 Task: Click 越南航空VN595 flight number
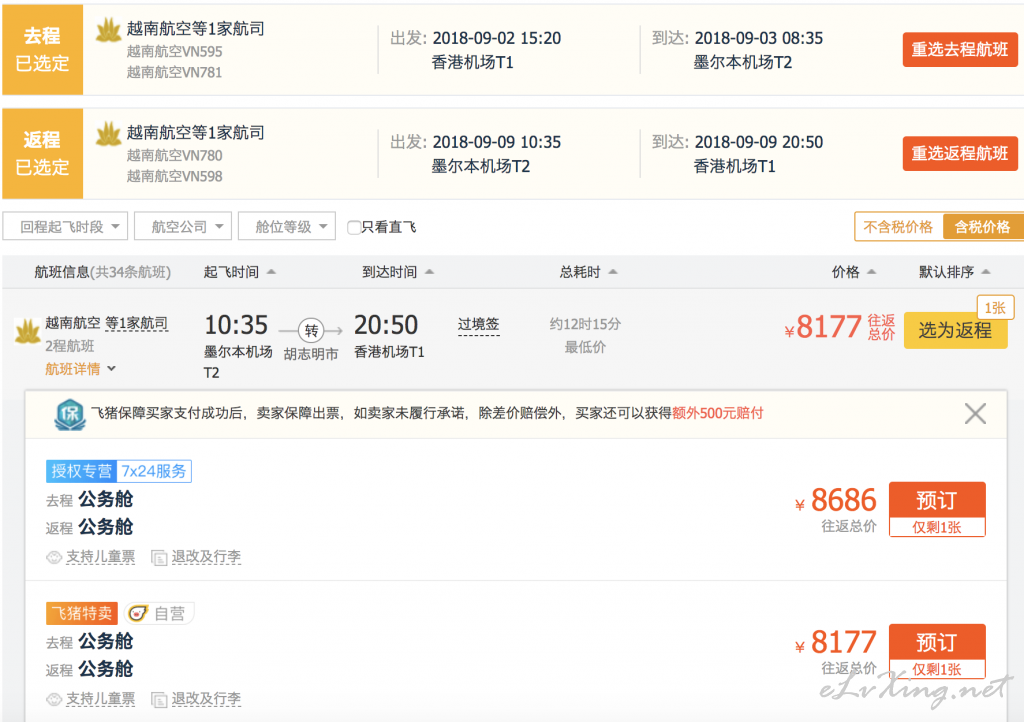174,52
